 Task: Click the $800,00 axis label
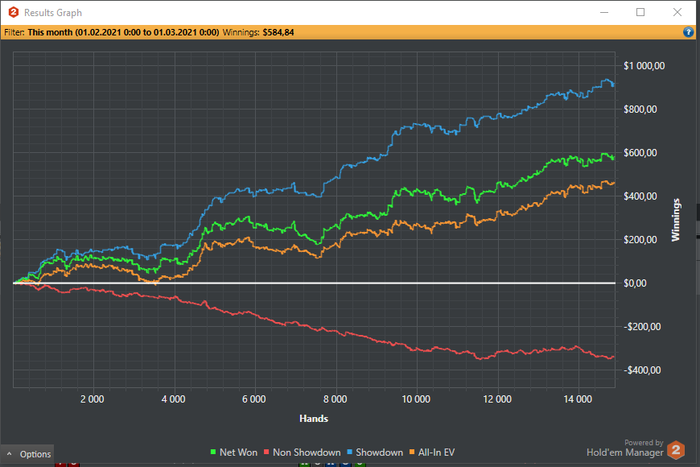[x=640, y=109]
